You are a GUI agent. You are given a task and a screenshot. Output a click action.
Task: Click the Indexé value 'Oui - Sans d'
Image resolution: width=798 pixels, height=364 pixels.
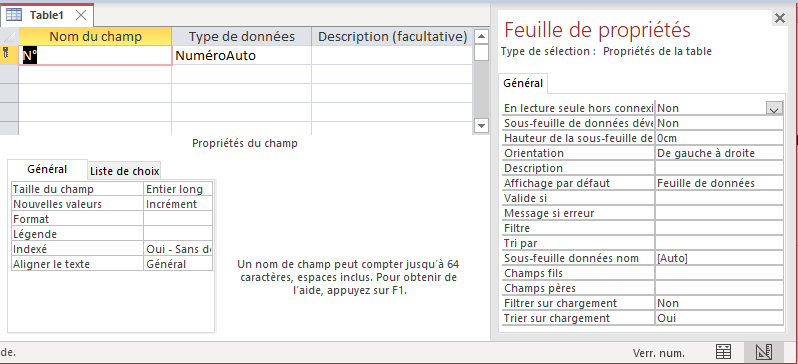[x=178, y=249]
